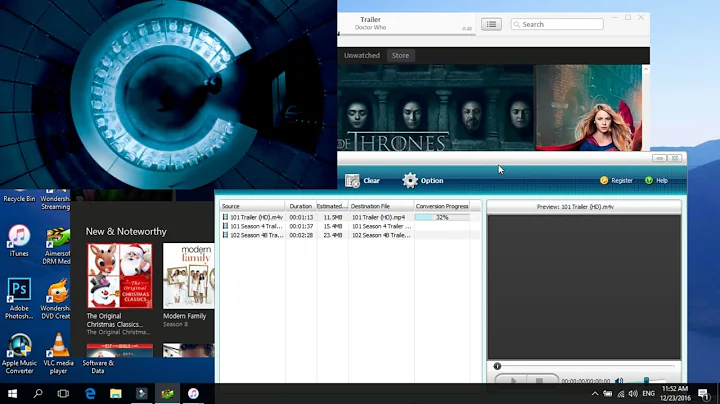Switch to the Store tab in iTunes
Screen dimensions: 720x404
point(400,55)
